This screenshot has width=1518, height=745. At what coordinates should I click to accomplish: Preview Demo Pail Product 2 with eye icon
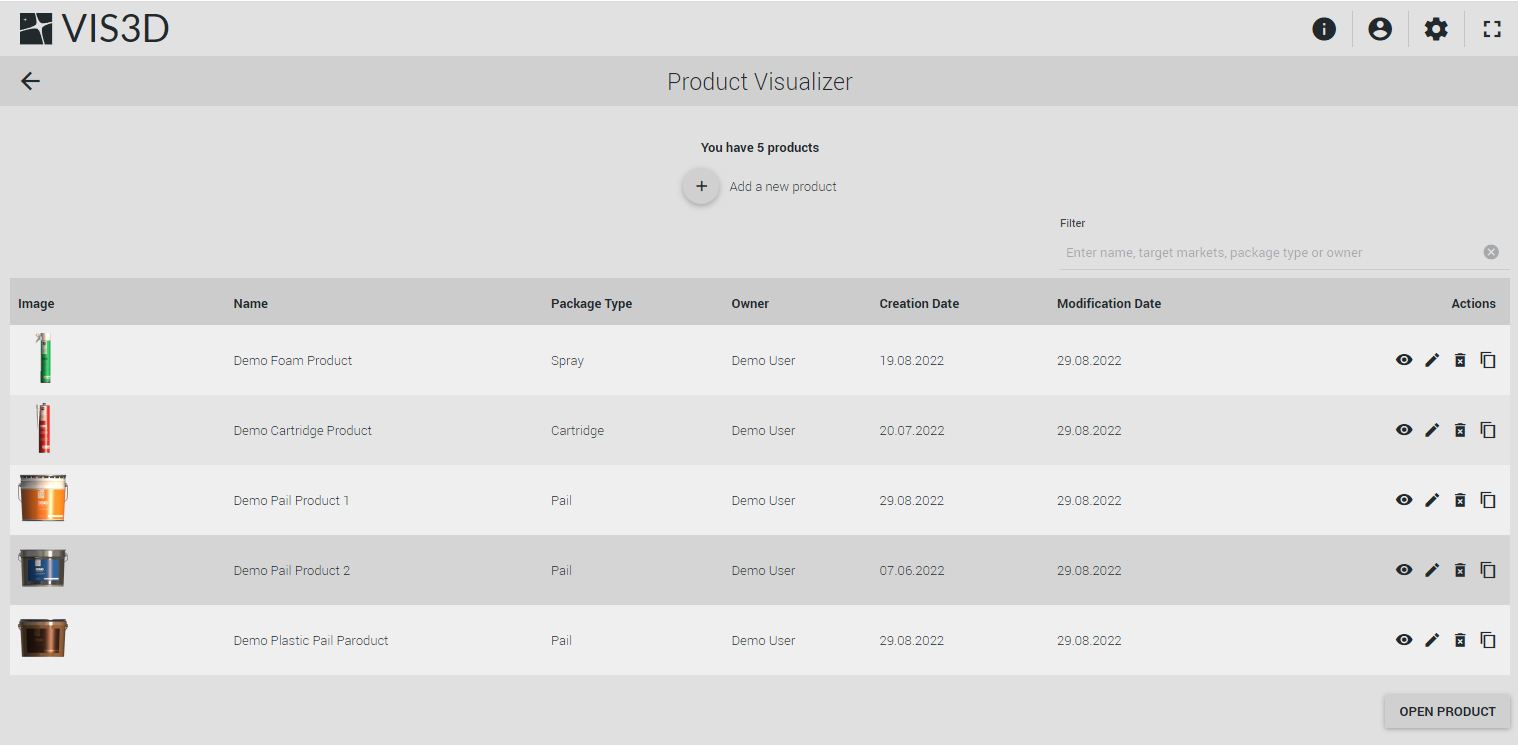1404,570
